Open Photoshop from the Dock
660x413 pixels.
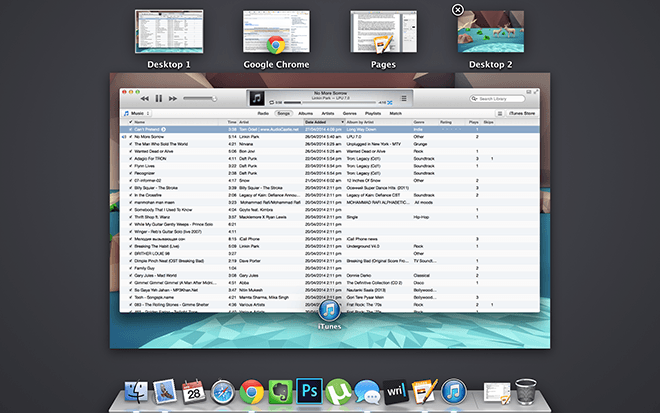(309, 391)
